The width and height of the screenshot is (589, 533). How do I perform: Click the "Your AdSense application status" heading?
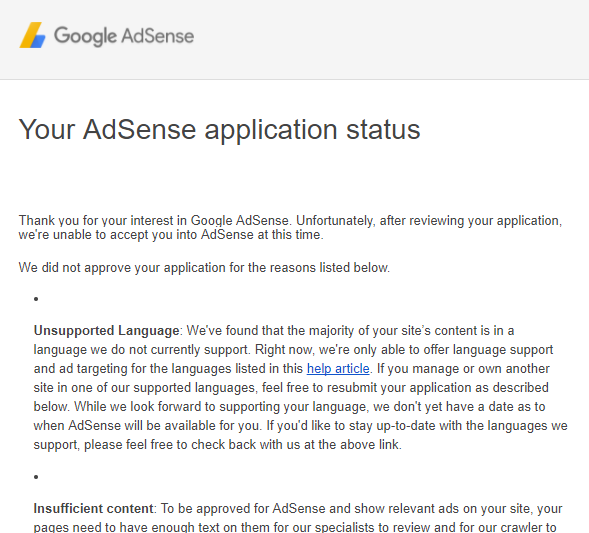219,130
